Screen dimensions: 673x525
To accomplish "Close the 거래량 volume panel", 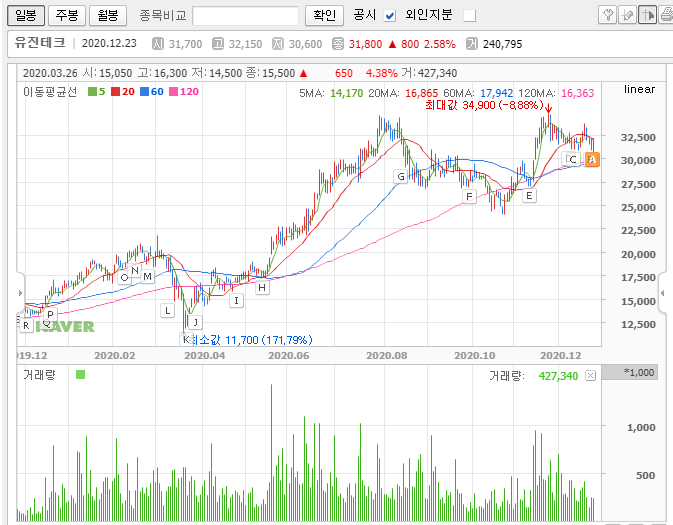I will [591, 376].
